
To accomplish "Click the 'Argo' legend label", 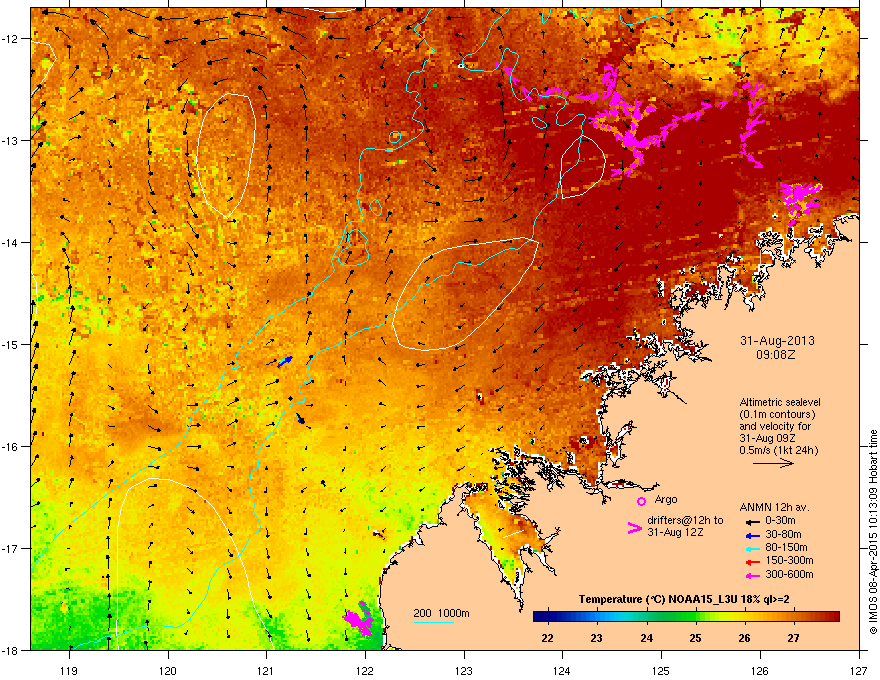I will pos(666,499).
